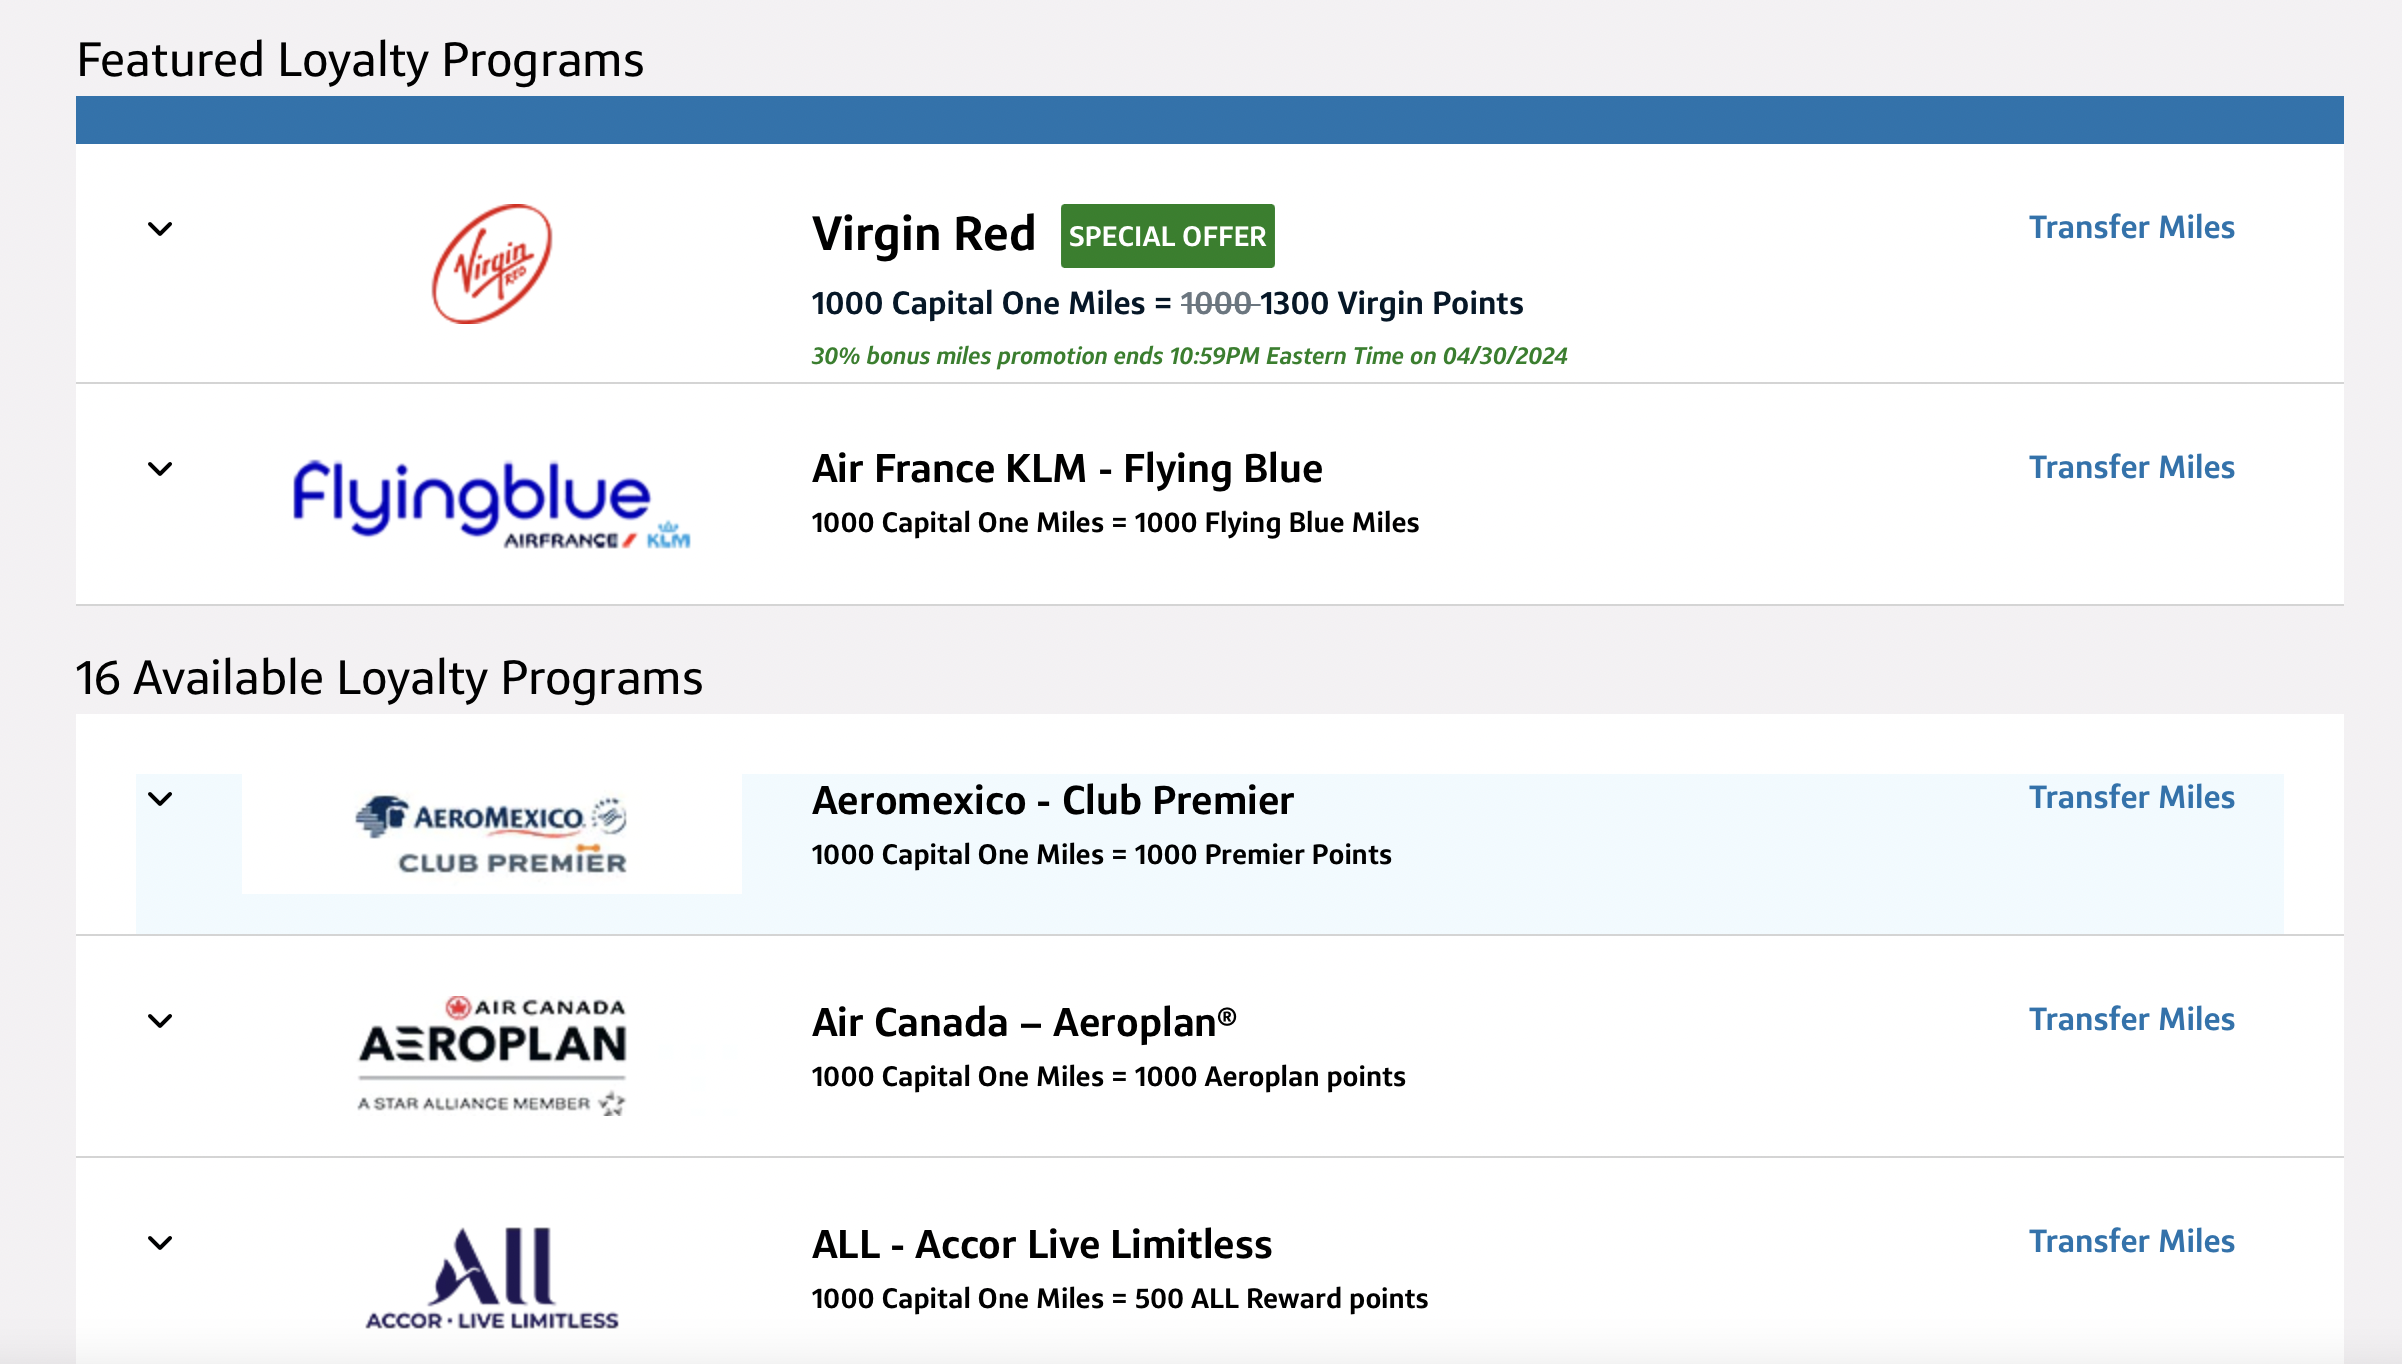Click the Virgin Red program title
Image resolution: width=2402 pixels, height=1364 pixels.
pyautogui.click(x=923, y=234)
